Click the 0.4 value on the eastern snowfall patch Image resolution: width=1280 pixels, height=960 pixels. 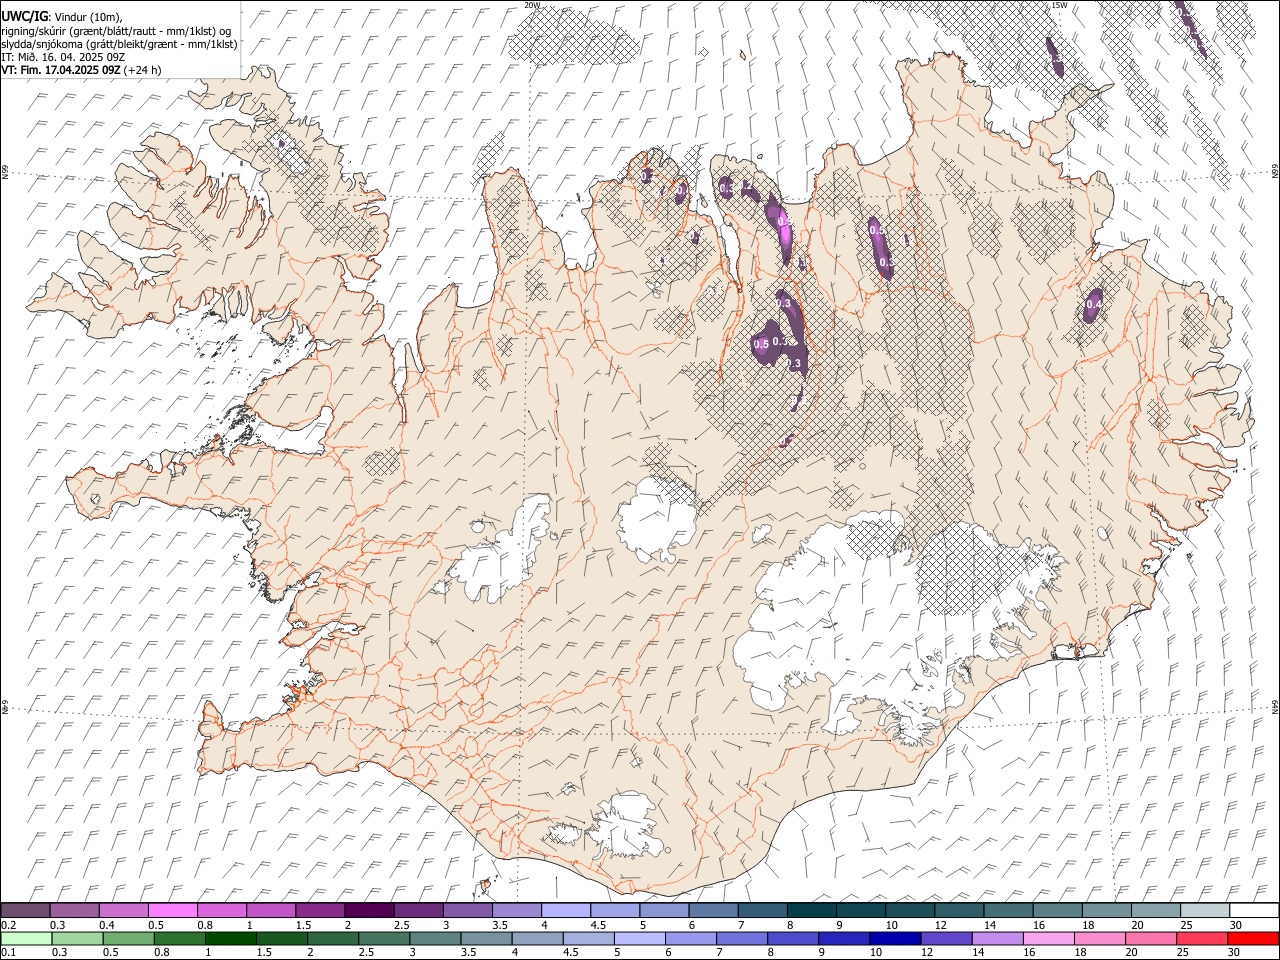pyautogui.click(x=1093, y=305)
